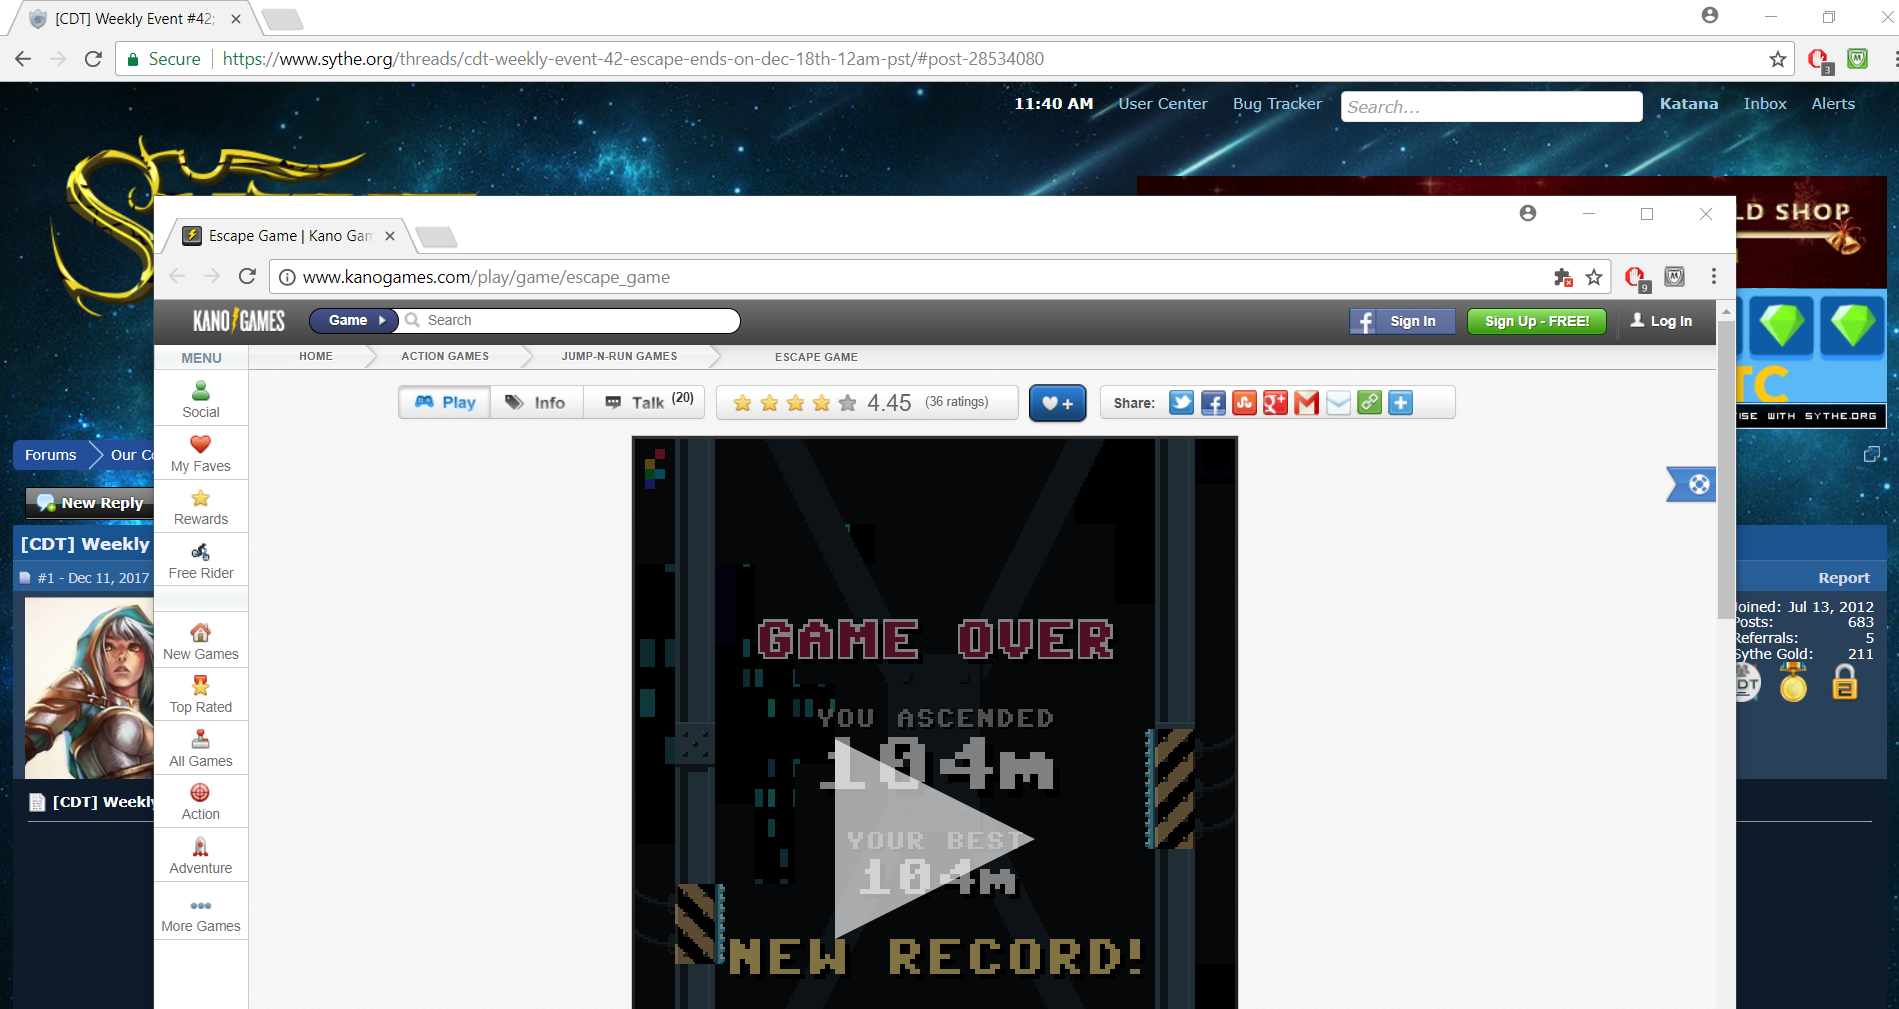Open Sythe Inbox

click(1765, 104)
